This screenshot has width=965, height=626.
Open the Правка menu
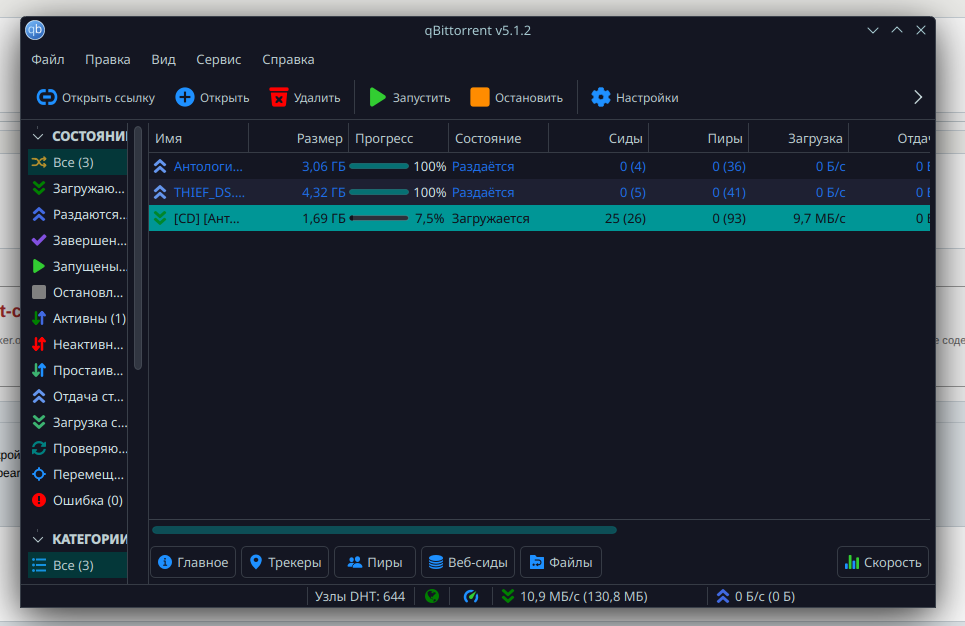click(108, 60)
